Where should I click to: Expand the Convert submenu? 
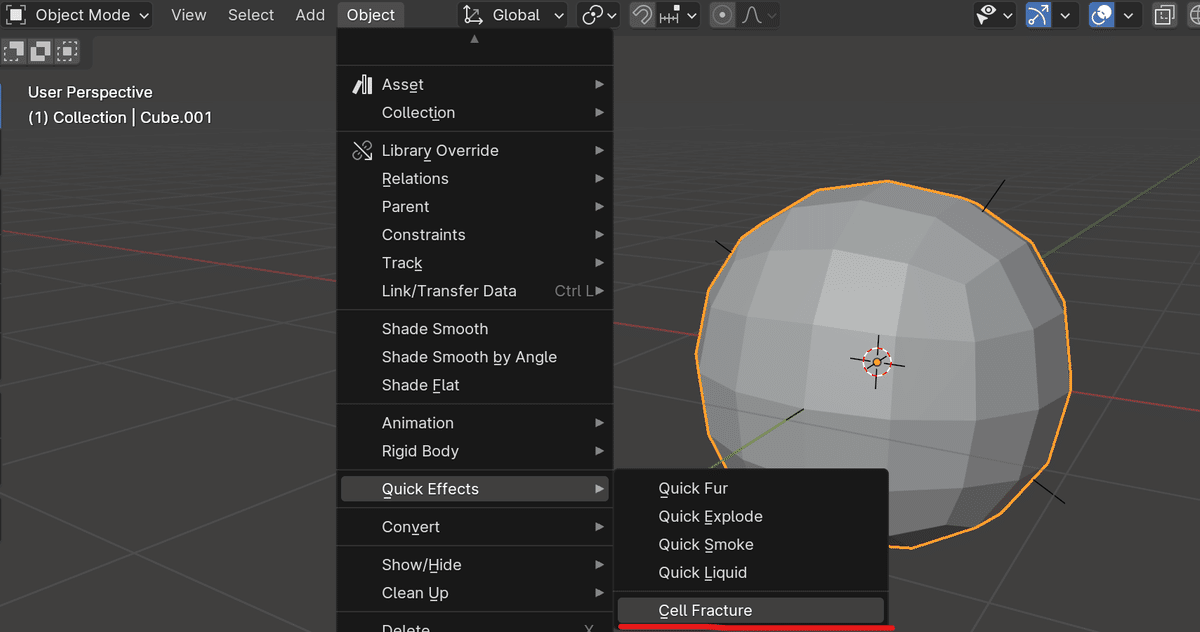[475, 527]
